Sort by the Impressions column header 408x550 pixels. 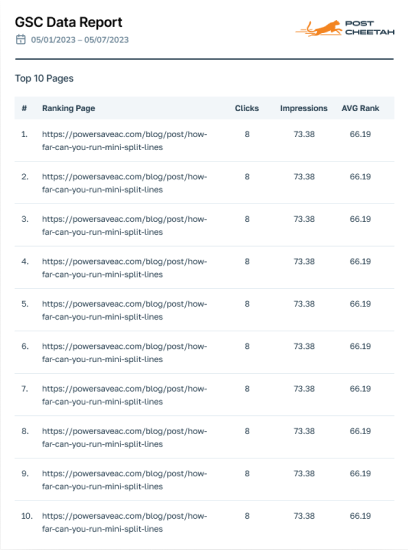pyautogui.click(x=303, y=108)
